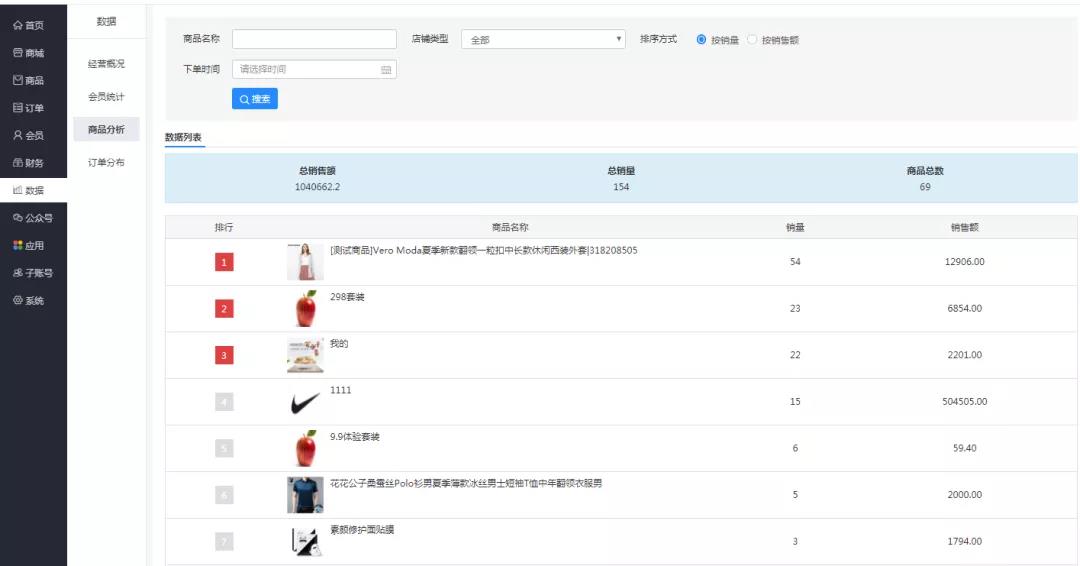This screenshot has height=566, width=1080.
Task: Click the 排行 column header
Action: pyautogui.click(x=224, y=227)
